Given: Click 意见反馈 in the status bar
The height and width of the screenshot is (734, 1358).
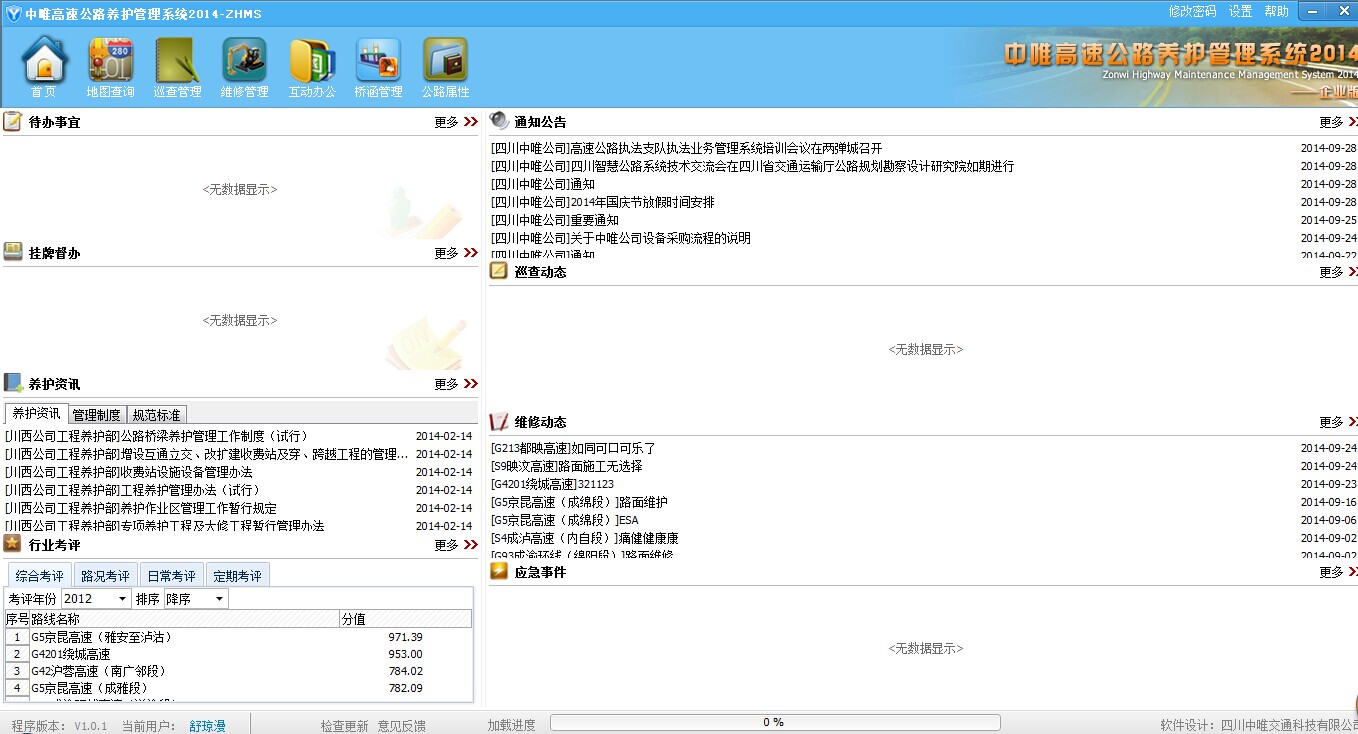Looking at the screenshot, I should (402, 725).
